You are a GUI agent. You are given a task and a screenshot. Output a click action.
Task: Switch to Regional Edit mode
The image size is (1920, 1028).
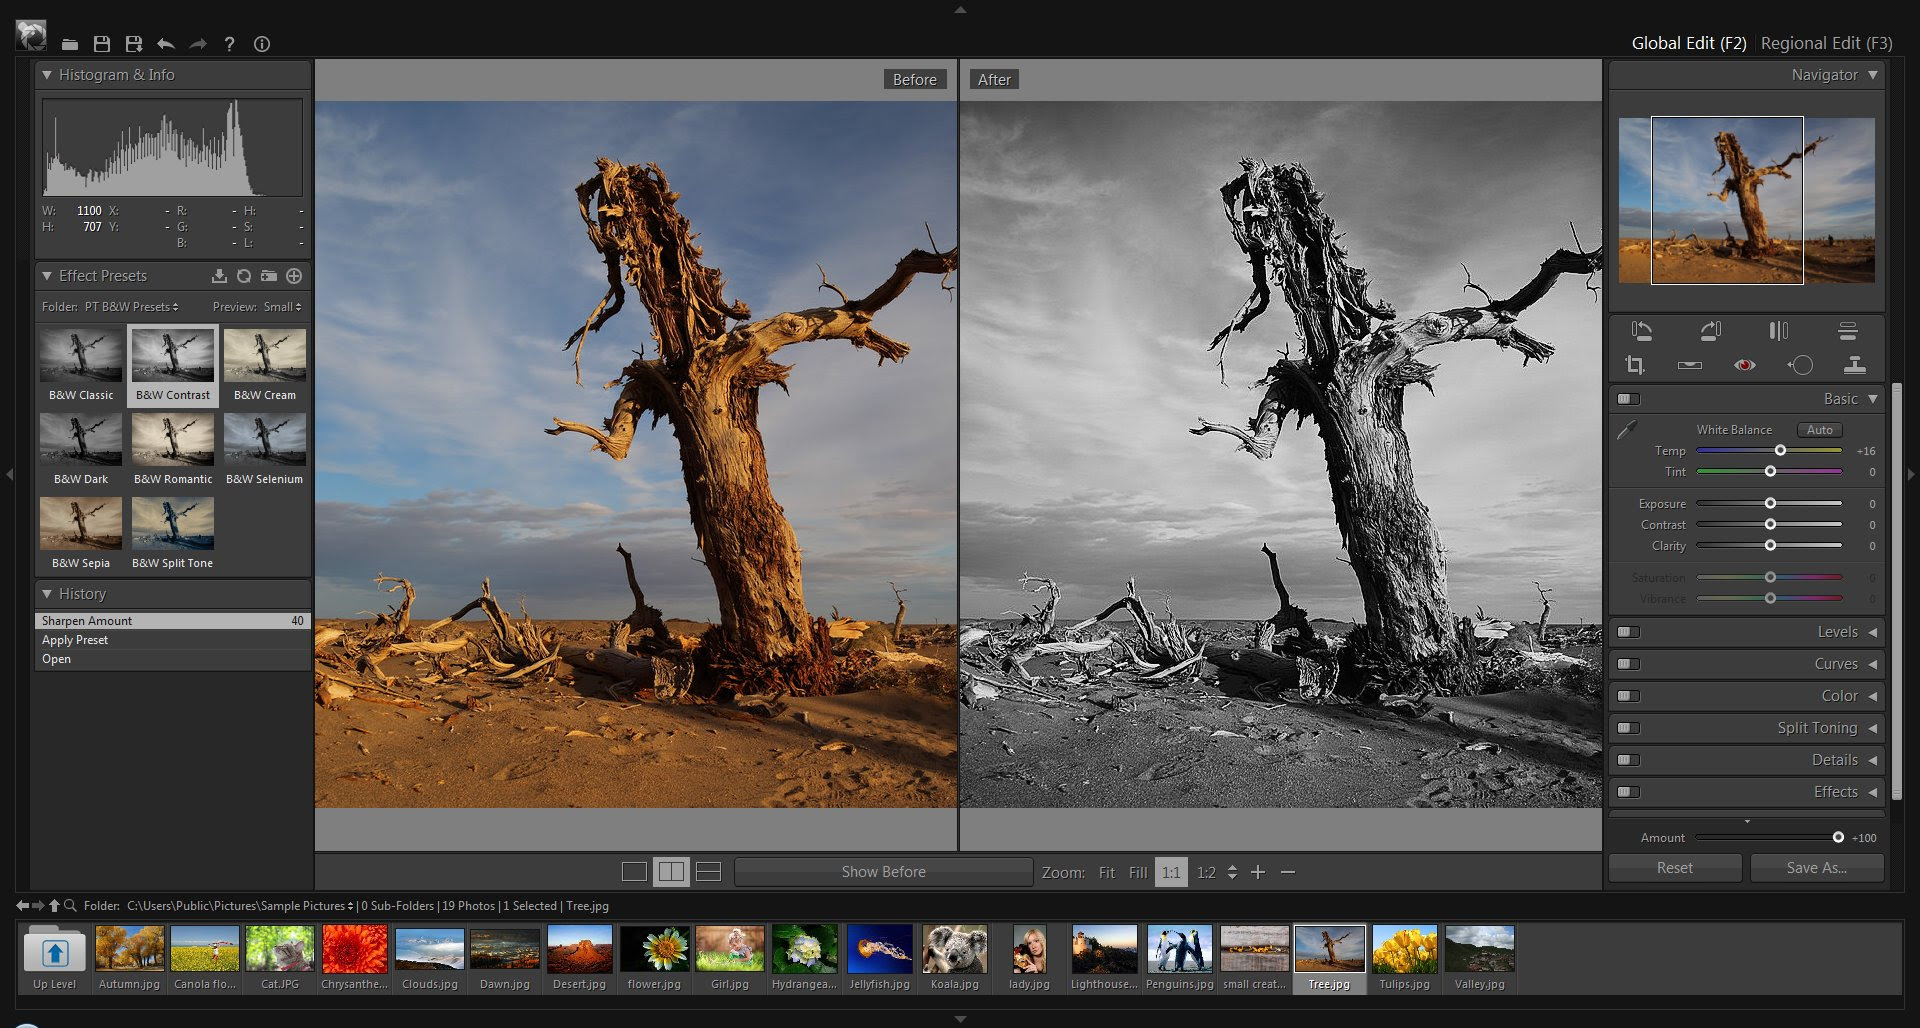tap(1825, 43)
